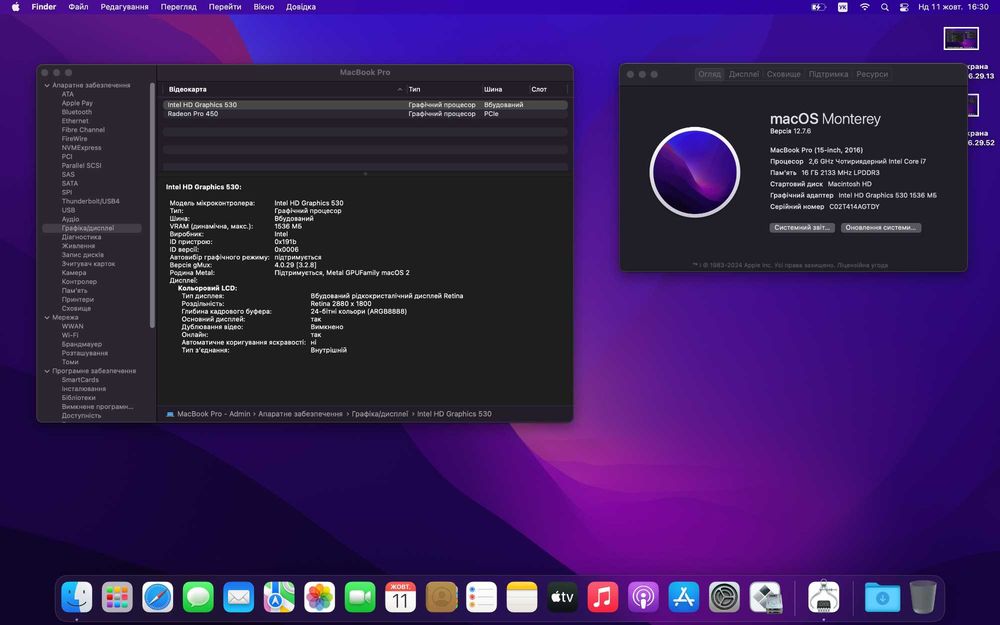1000x625 pixels.
Task: Click sidebar vertical scrollbar
Action: point(152,205)
